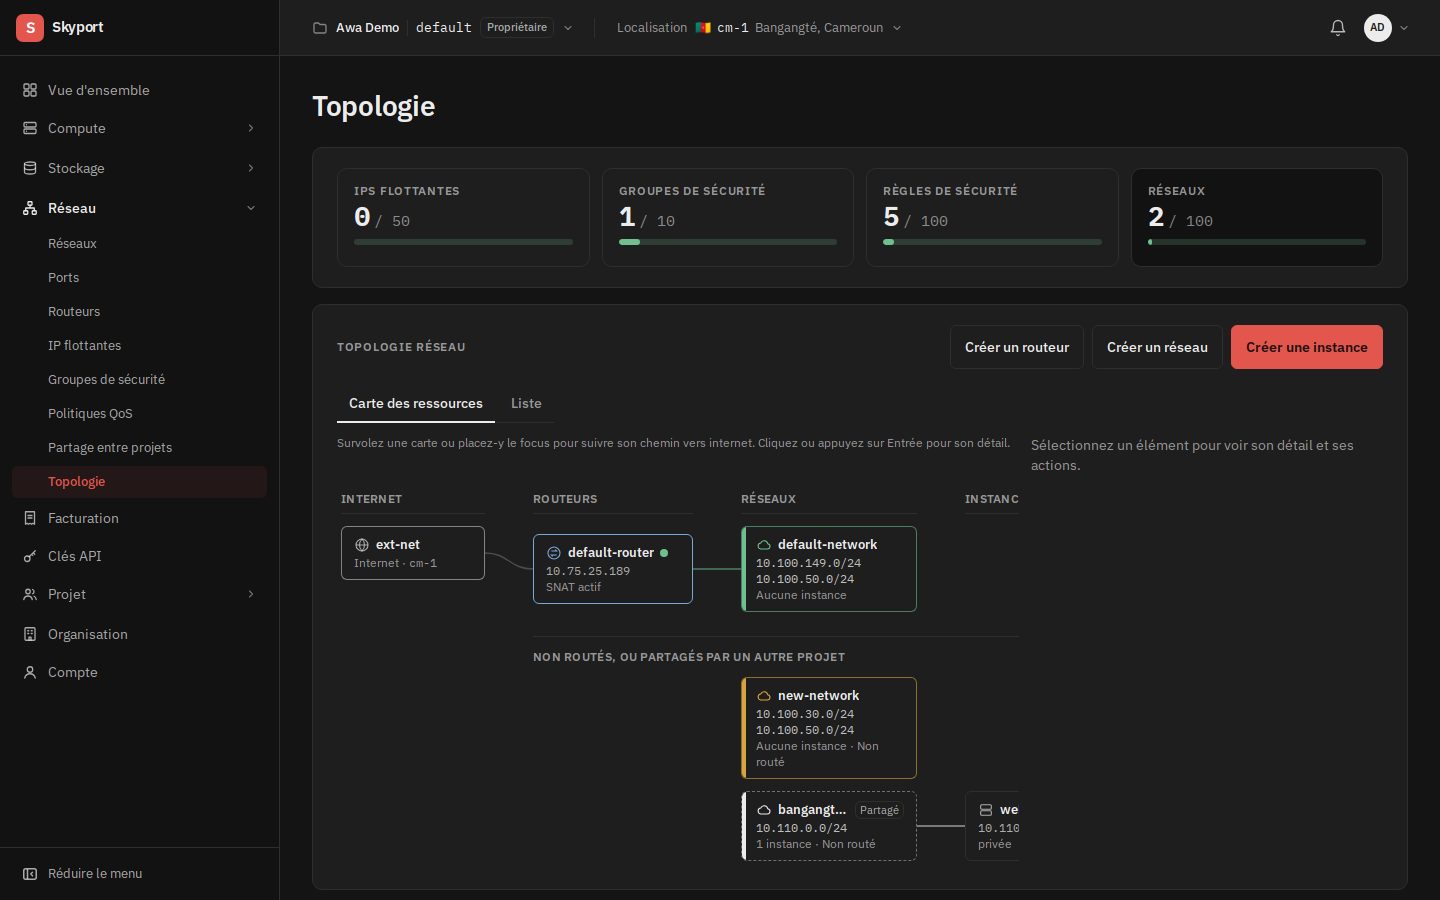
Task: Click the Compute server icon in sidebar
Action: pos(30,128)
